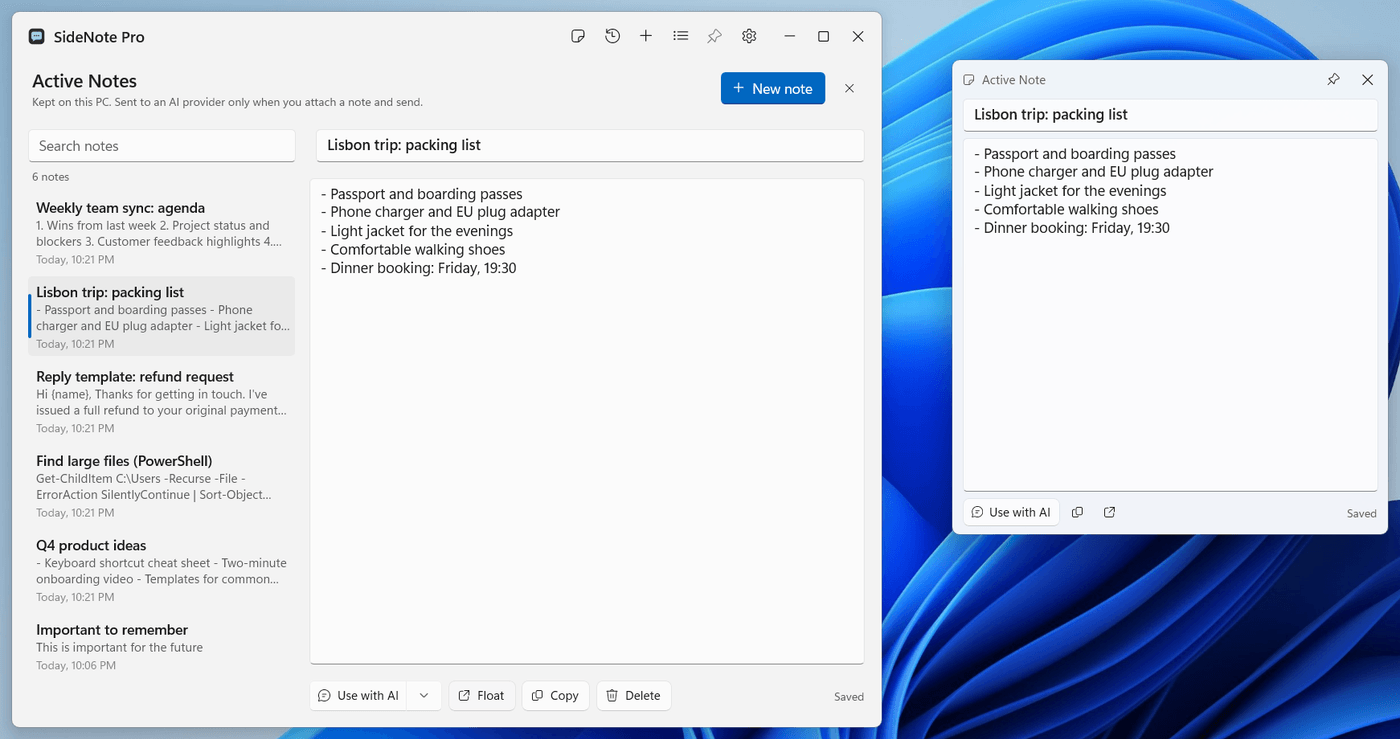This screenshot has height=739, width=1400.
Task: Open the Important to remember note
Action: (162, 648)
